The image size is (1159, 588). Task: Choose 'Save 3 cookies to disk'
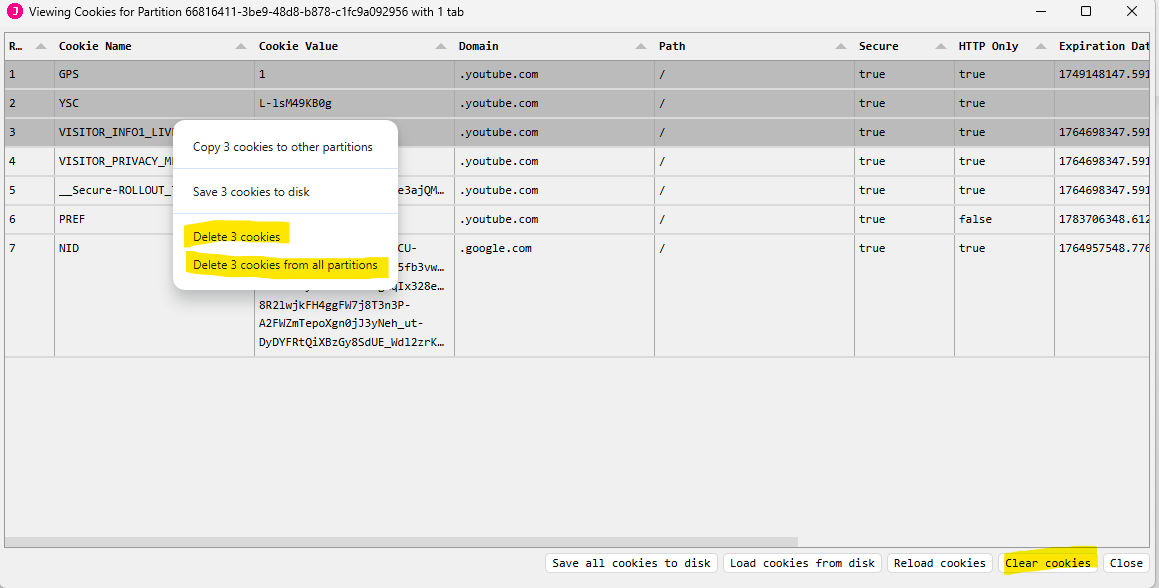pyautogui.click(x=251, y=192)
